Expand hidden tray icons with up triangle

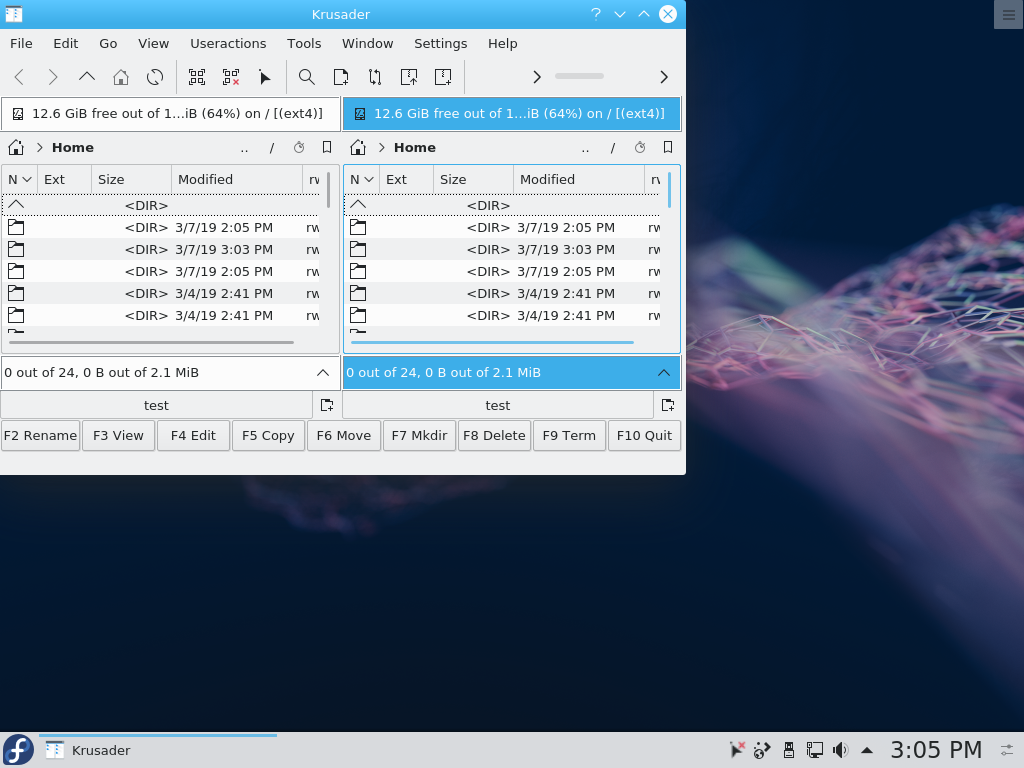867,750
